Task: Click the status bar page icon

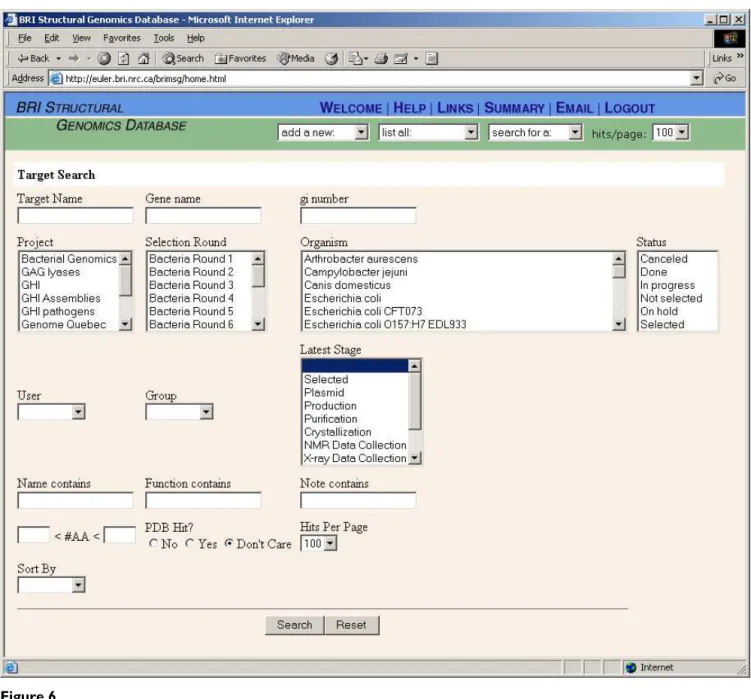Action: point(11,667)
